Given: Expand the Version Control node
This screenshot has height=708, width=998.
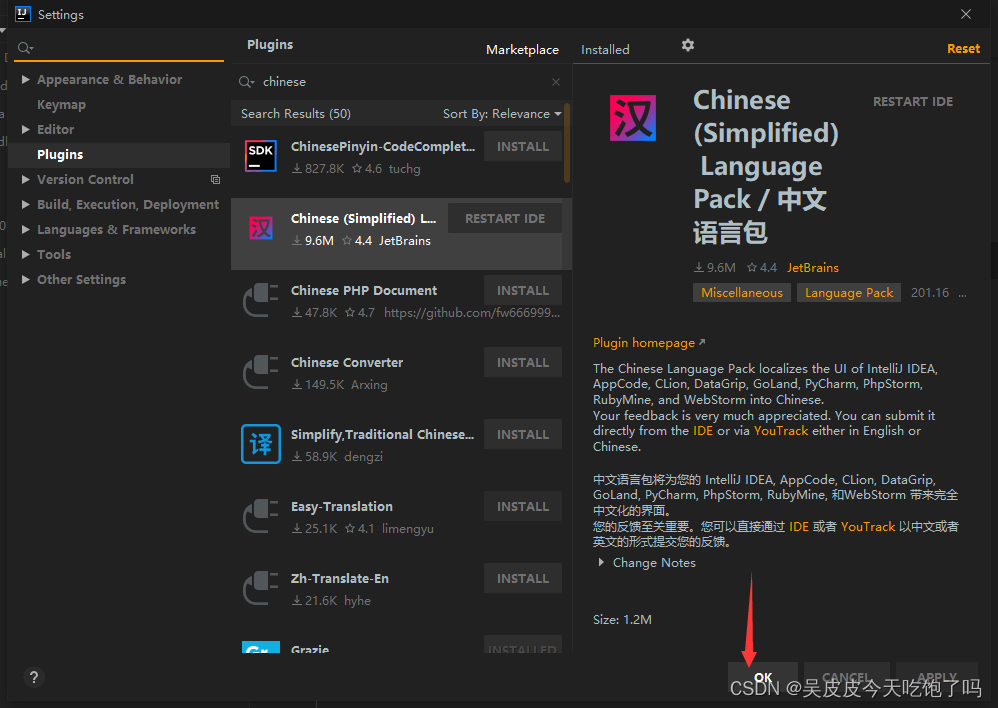Looking at the screenshot, I should [x=25, y=180].
